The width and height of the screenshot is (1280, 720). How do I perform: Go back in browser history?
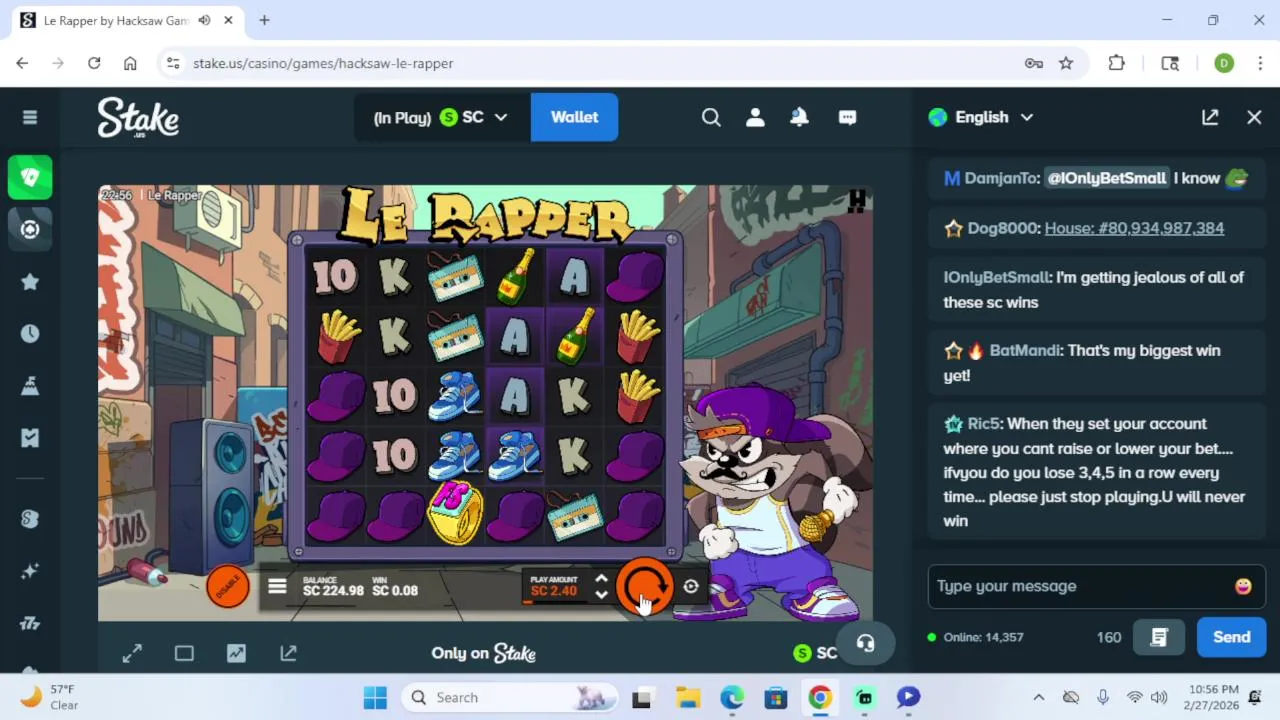tap(22, 63)
